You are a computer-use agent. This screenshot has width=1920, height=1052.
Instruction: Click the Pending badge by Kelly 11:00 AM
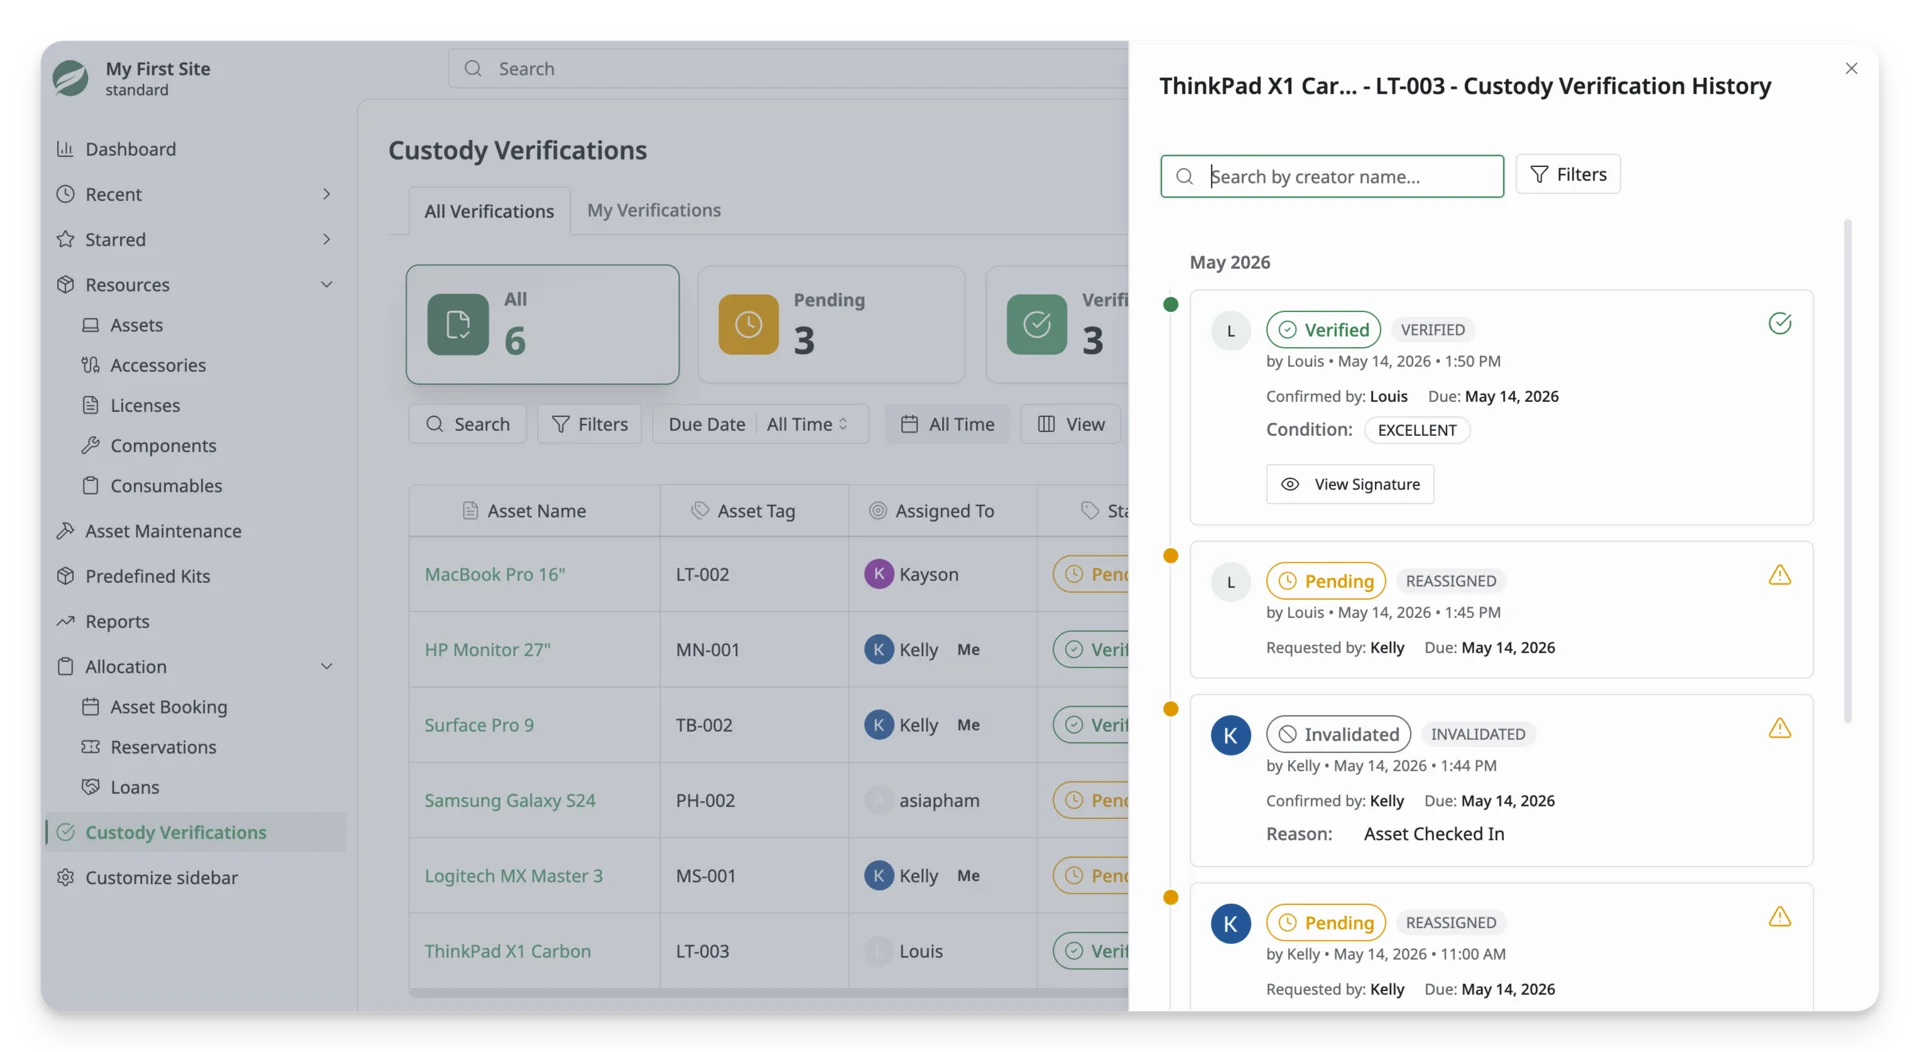coord(1325,922)
